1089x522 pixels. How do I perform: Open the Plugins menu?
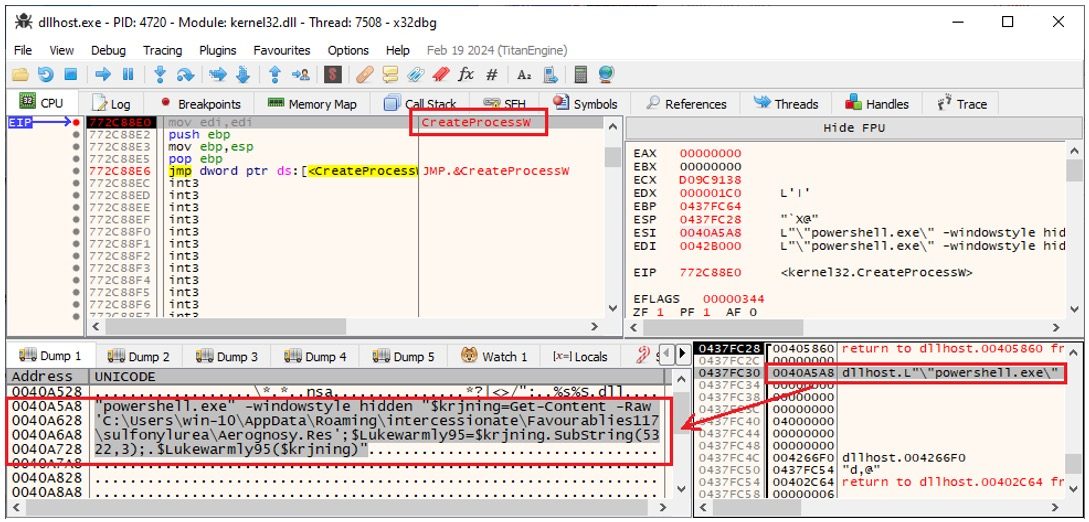(x=217, y=50)
